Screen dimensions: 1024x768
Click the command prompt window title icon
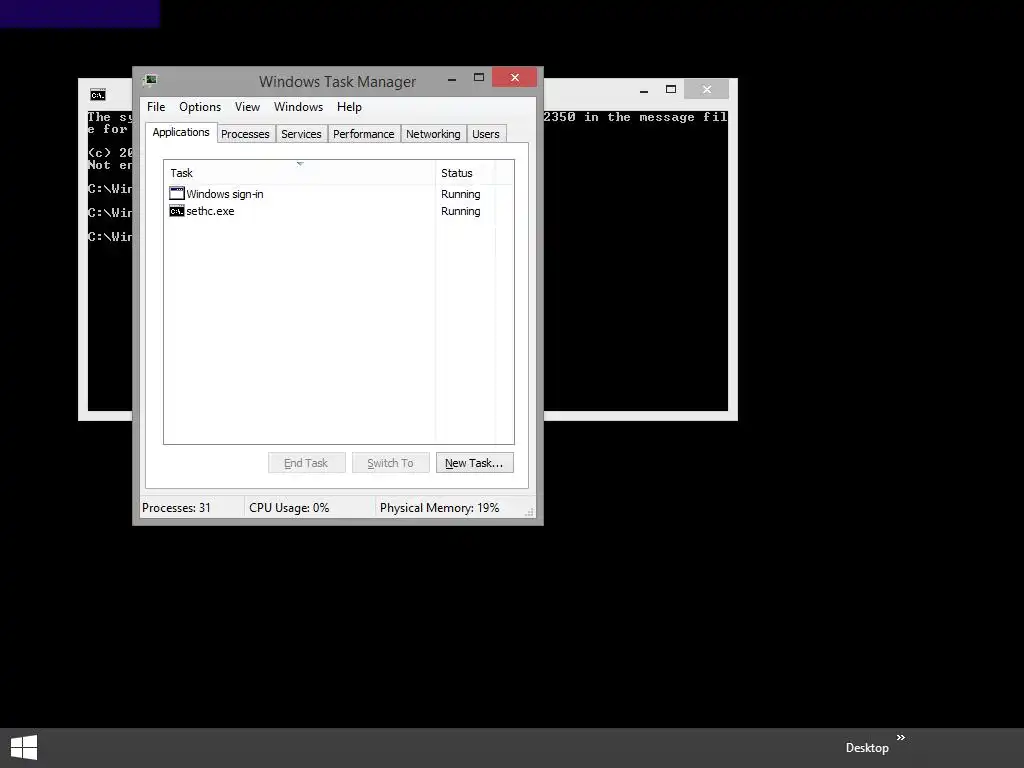(x=98, y=95)
